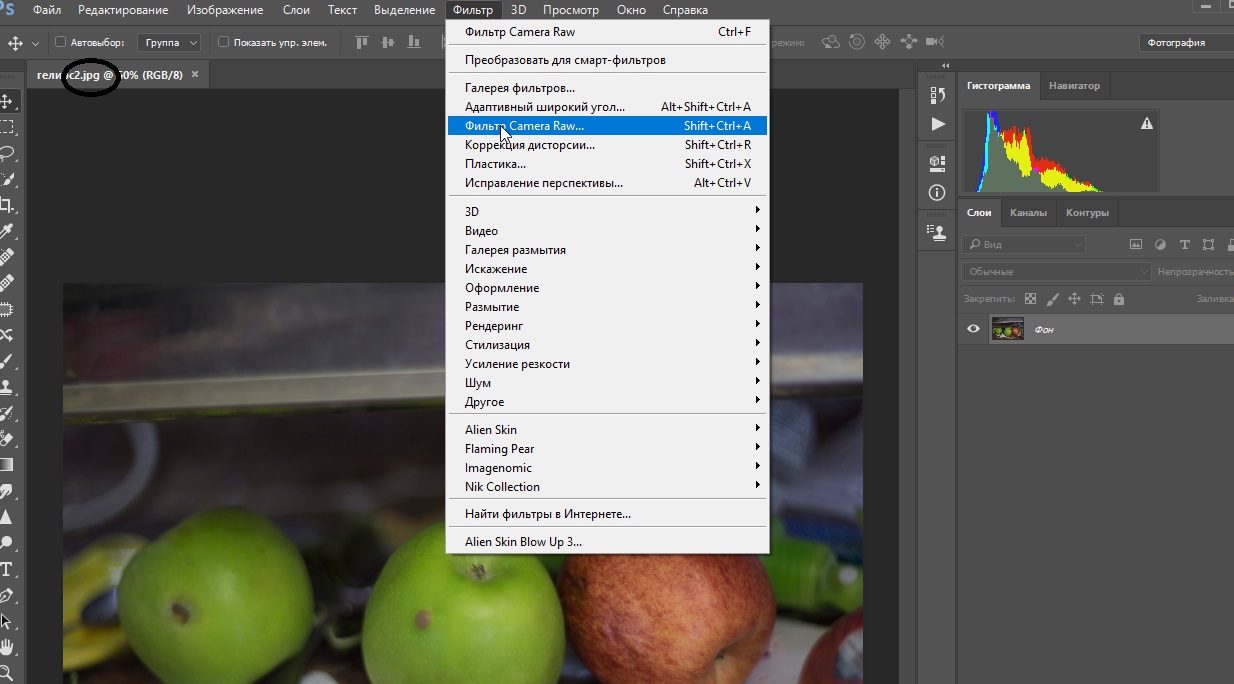Click the align top edges icon
Screen dimensions: 1234x684
(361, 42)
